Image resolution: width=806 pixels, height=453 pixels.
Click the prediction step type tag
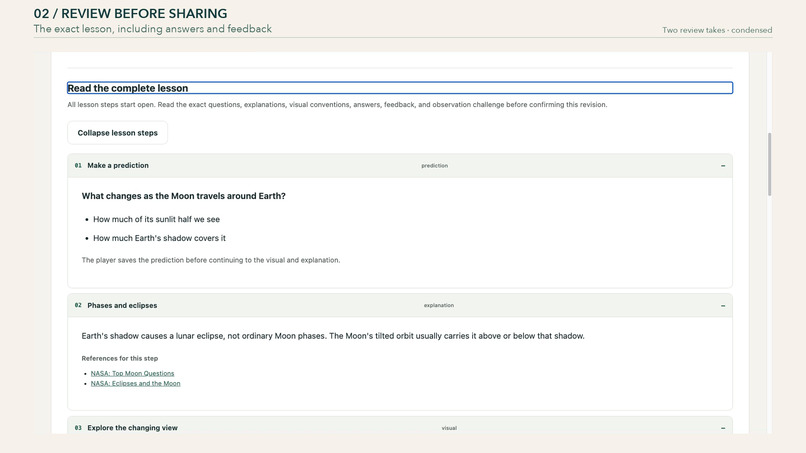[434, 166]
